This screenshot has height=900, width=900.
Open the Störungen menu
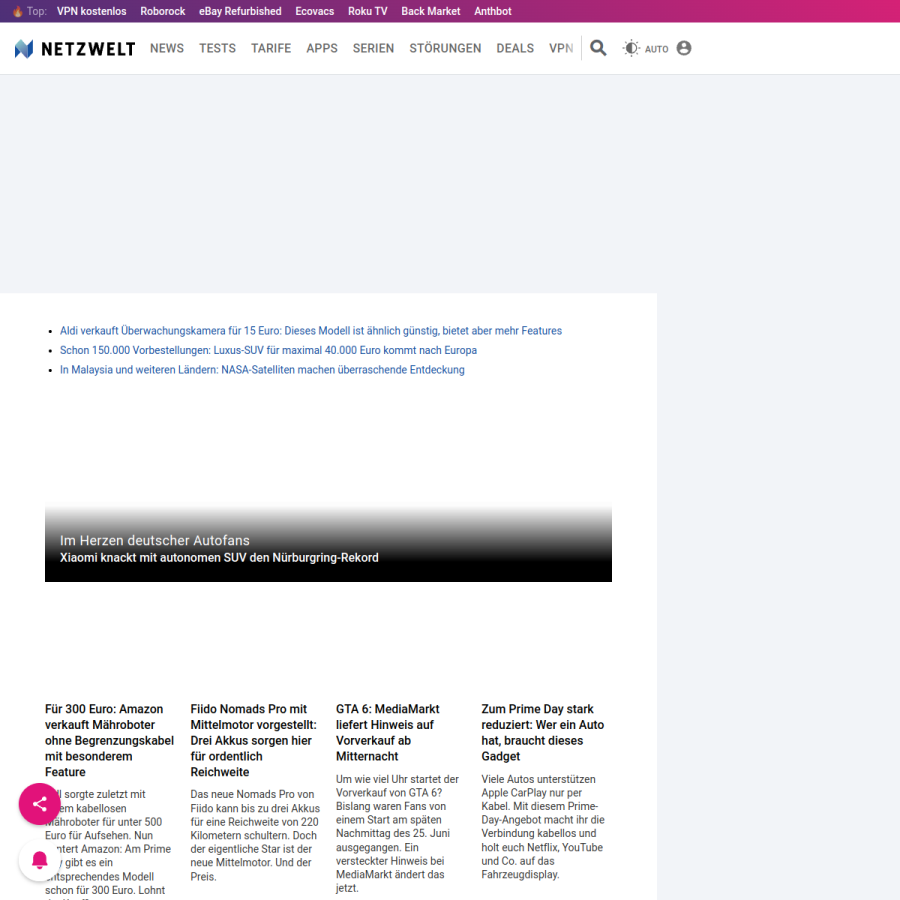445,48
